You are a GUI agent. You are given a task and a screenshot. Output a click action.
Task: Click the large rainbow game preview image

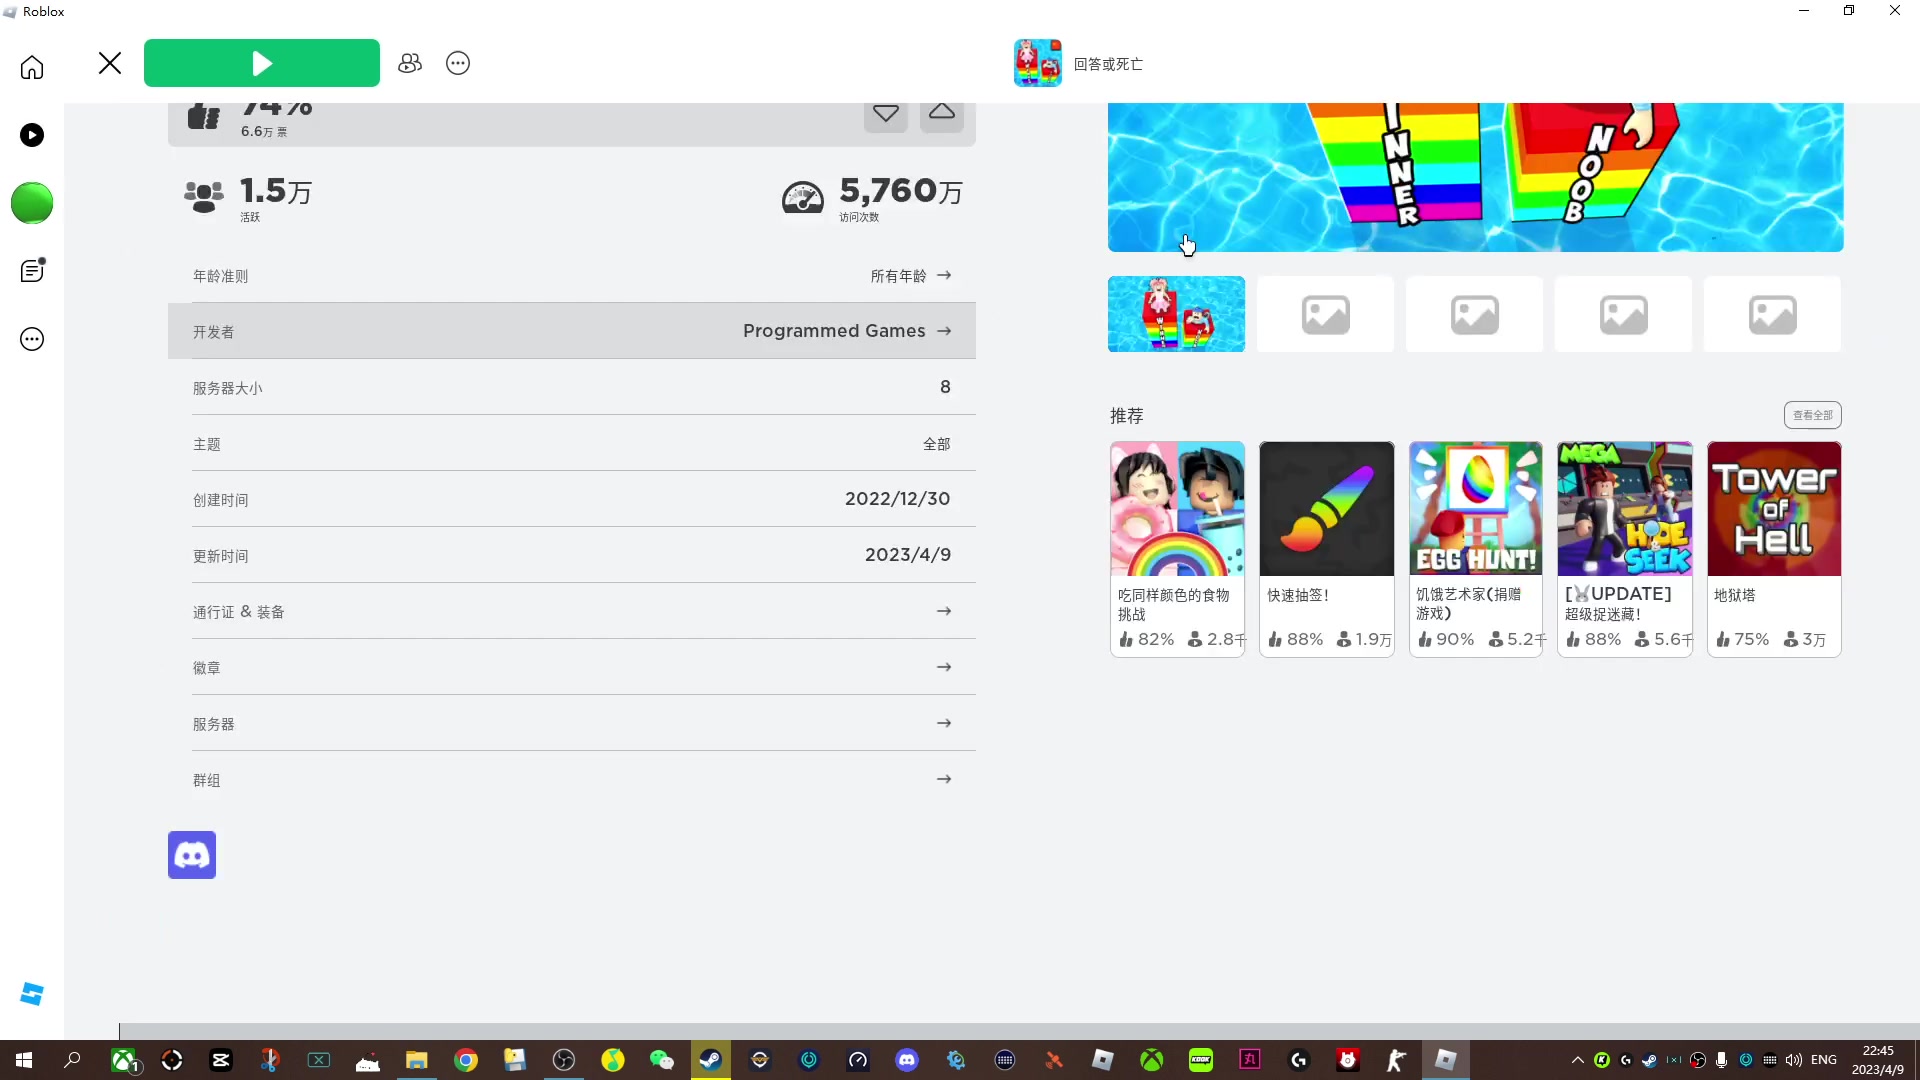[1476, 177]
